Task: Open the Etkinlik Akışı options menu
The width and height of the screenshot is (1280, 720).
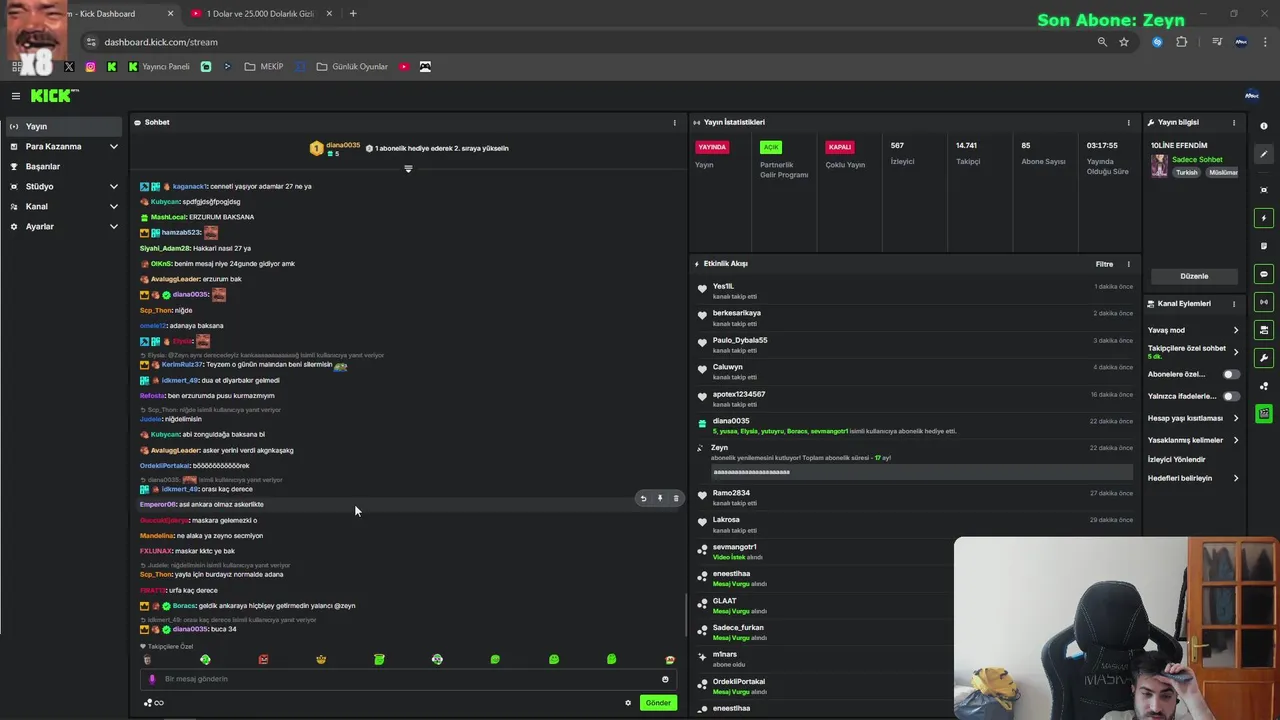Action: coord(1129,264)
